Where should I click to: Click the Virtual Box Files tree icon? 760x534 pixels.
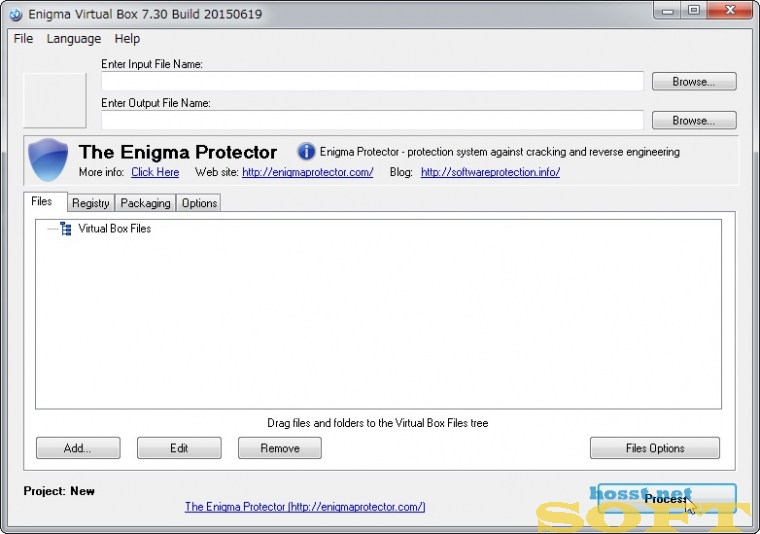[66, 229]
